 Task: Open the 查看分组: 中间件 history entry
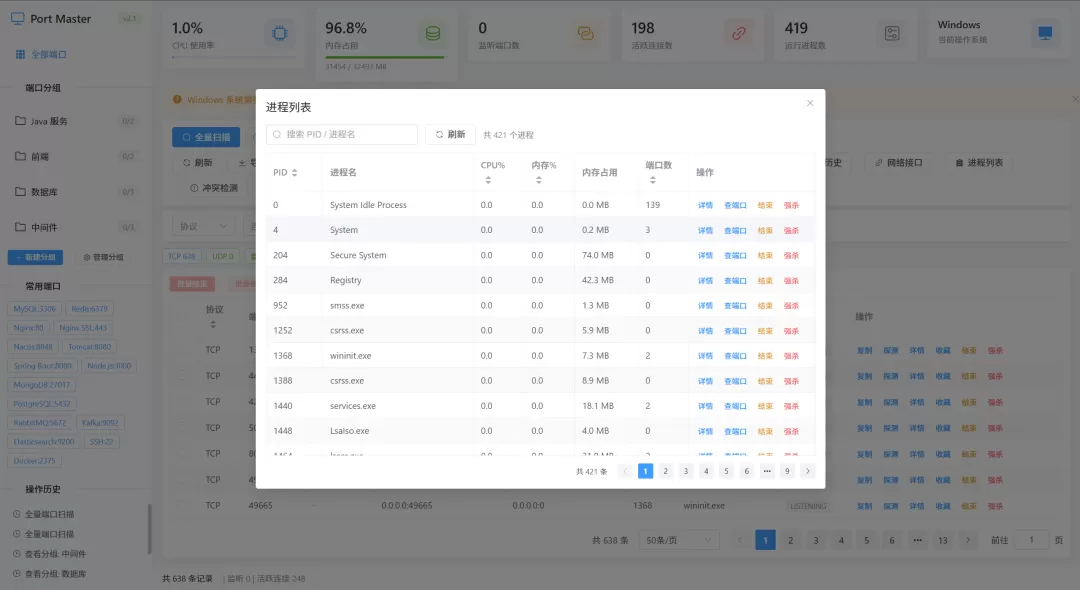(x=50, y=554)
